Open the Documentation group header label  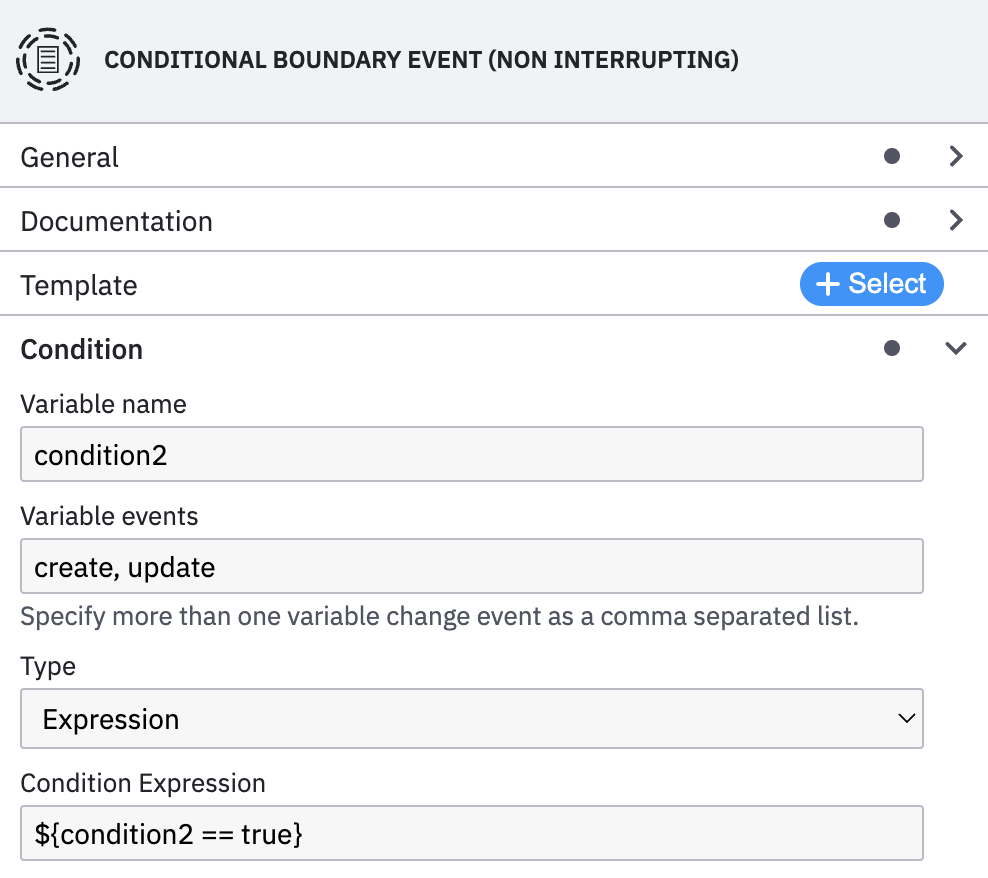click(117, 221)
